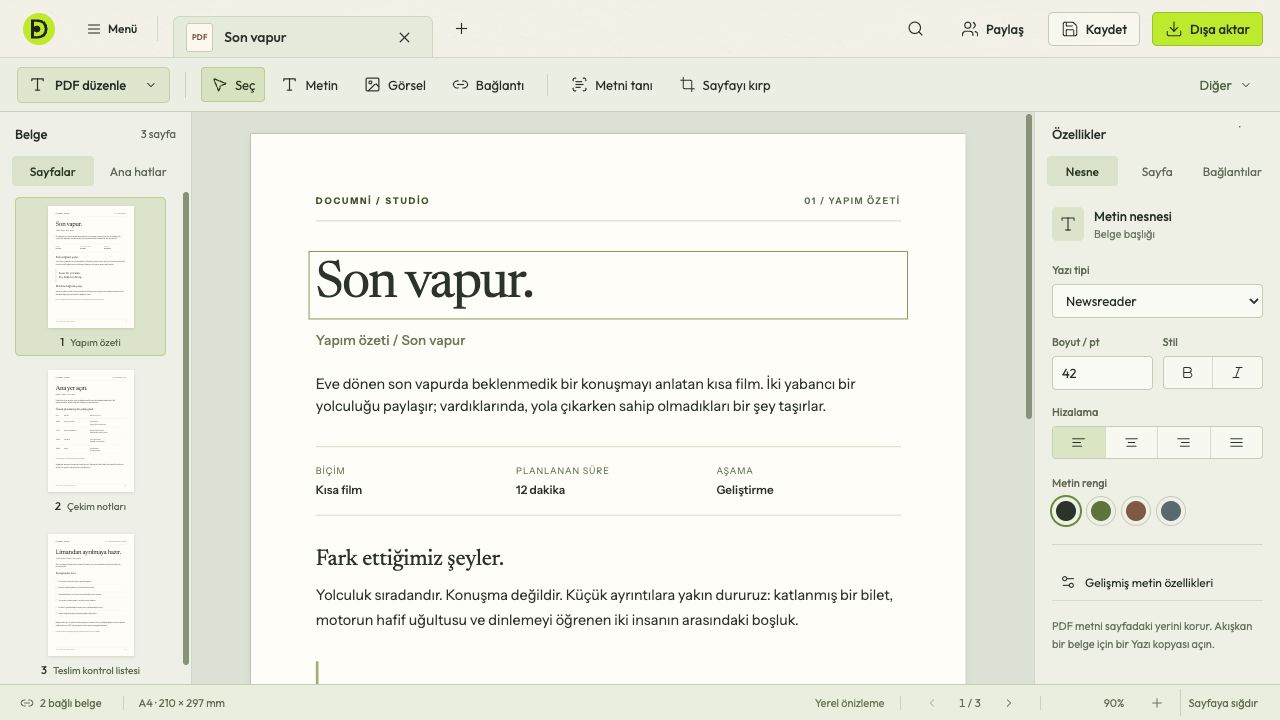Add a new tab with plus icon
The width and height of the screenshot is (1280, 720).
coord(461,29)
